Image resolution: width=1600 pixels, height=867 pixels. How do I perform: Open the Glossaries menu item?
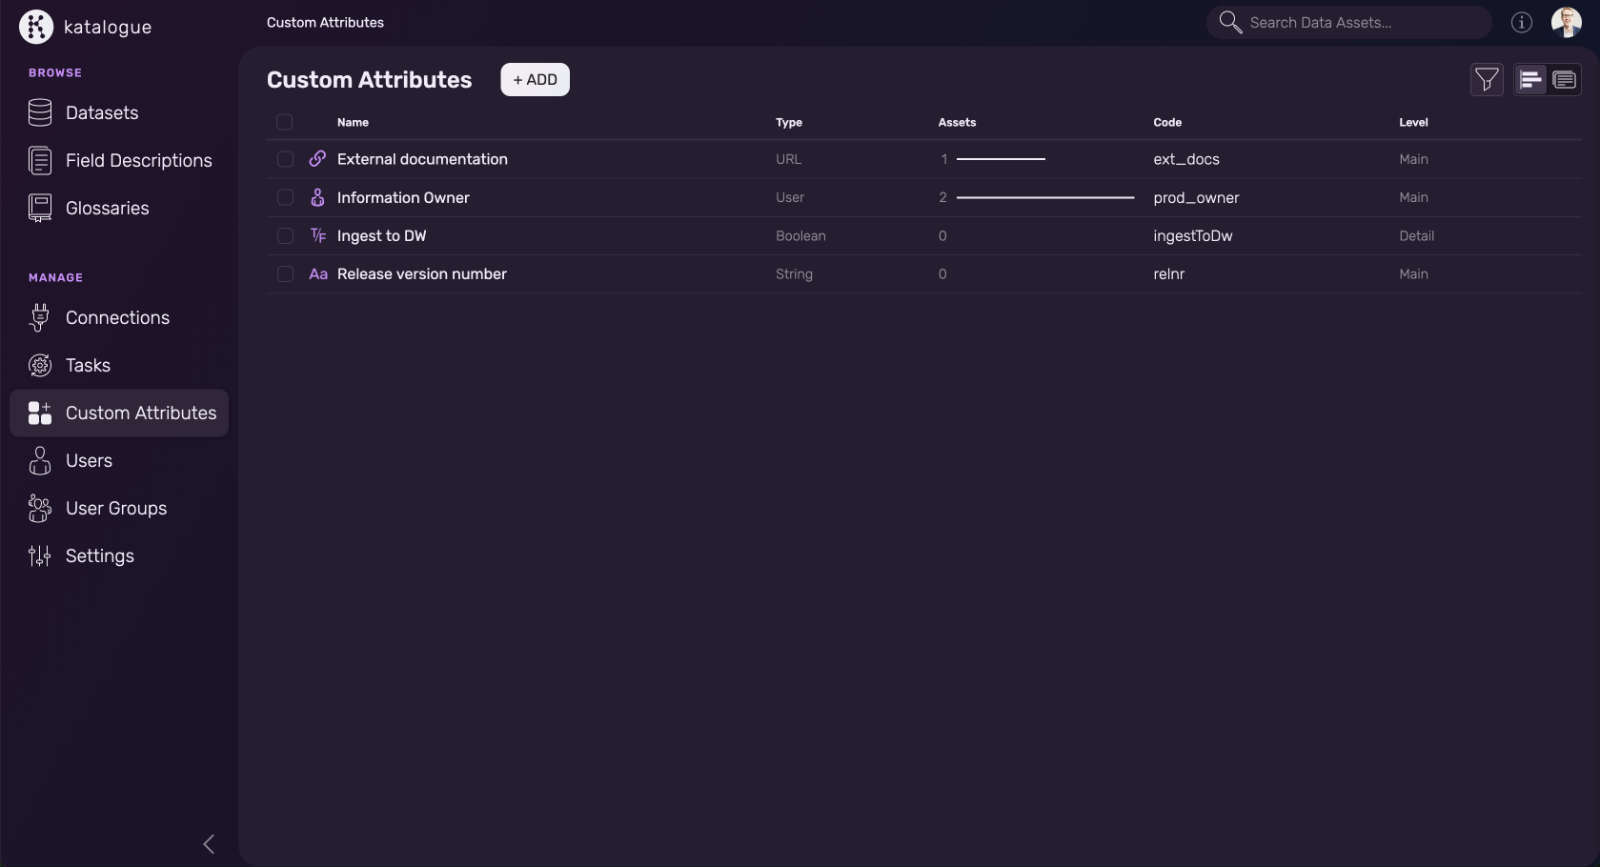tap(119, 208)
